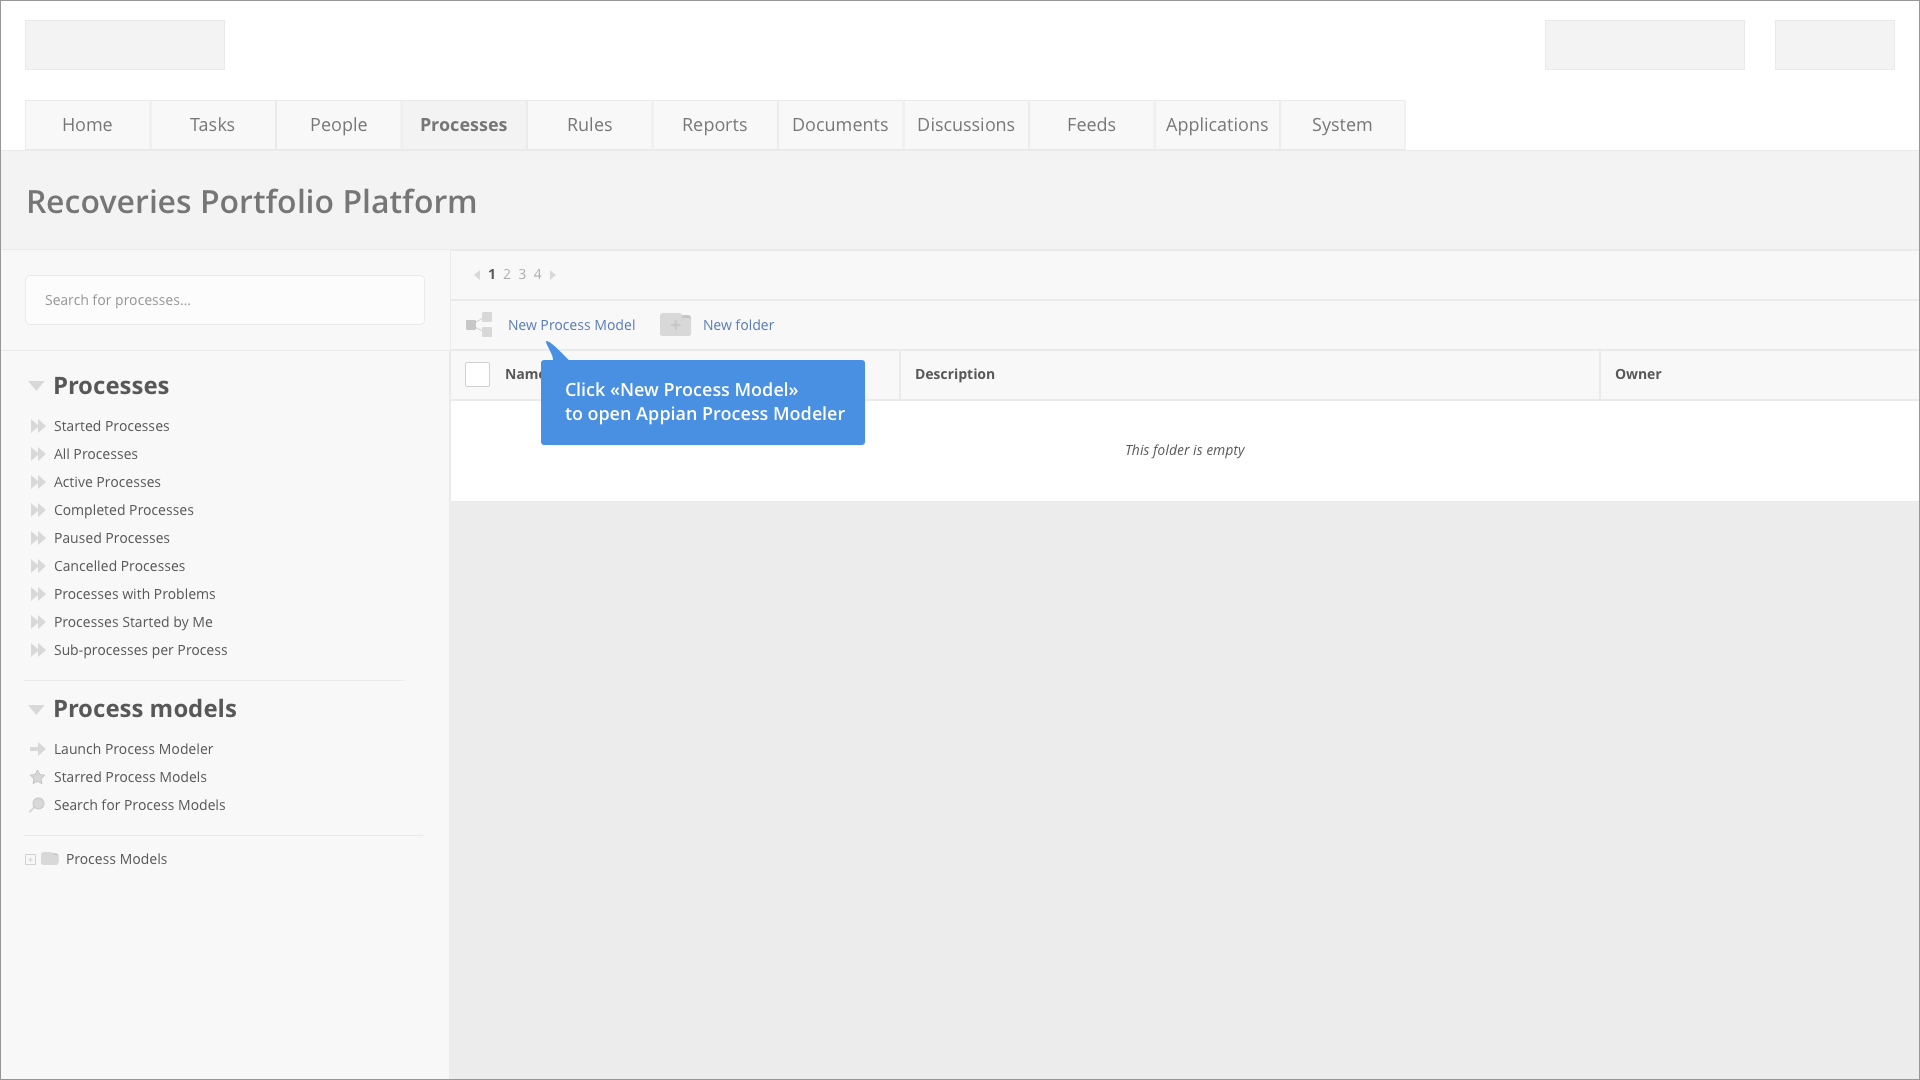1920x1080 pixels.
Task: Open the Processes with Problems link
Action: tap(134, 594)
